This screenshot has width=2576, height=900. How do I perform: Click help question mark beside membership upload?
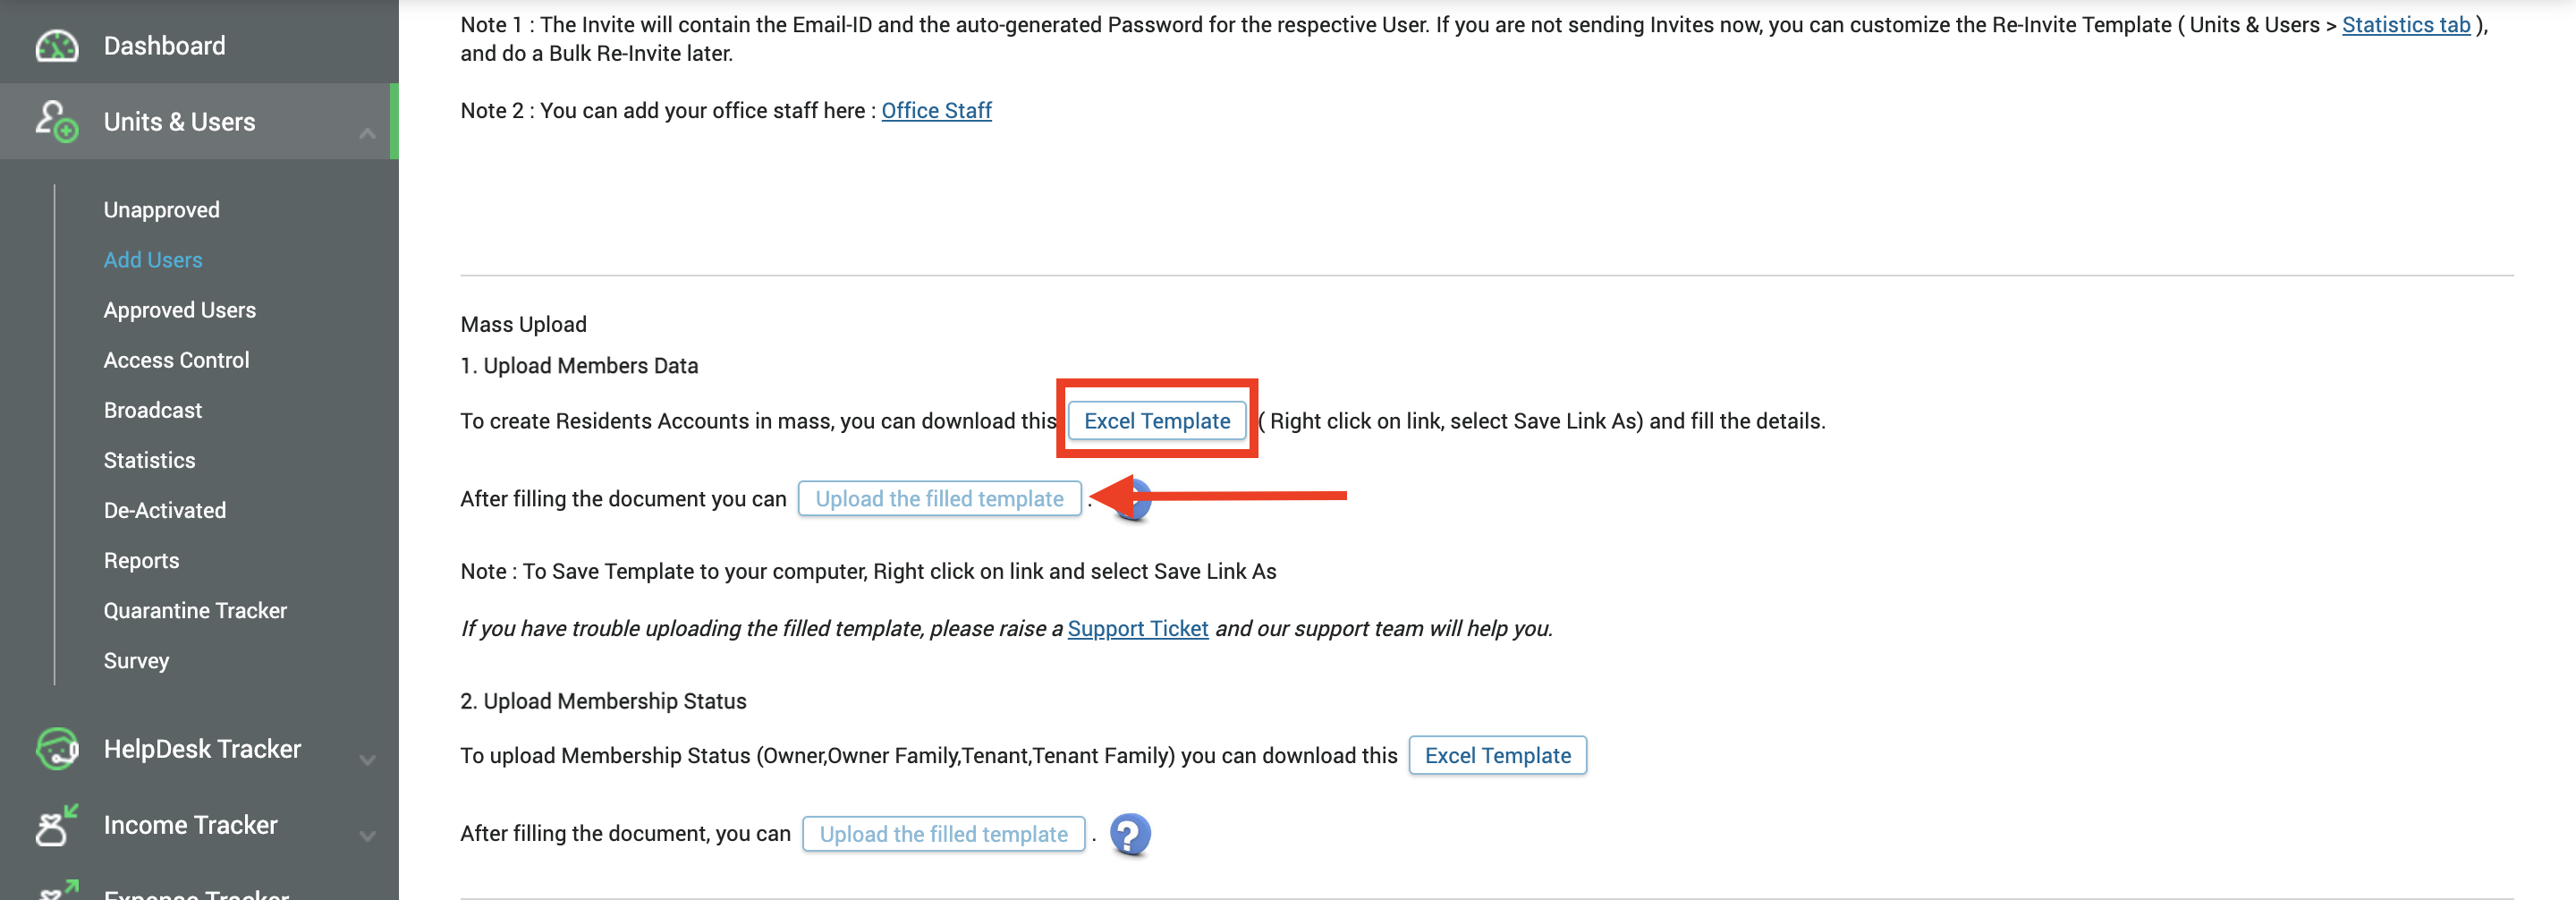tap(1130, 834)
